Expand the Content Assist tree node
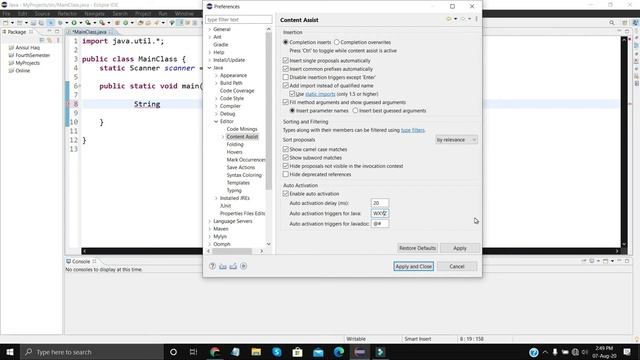 coord(223,137)
